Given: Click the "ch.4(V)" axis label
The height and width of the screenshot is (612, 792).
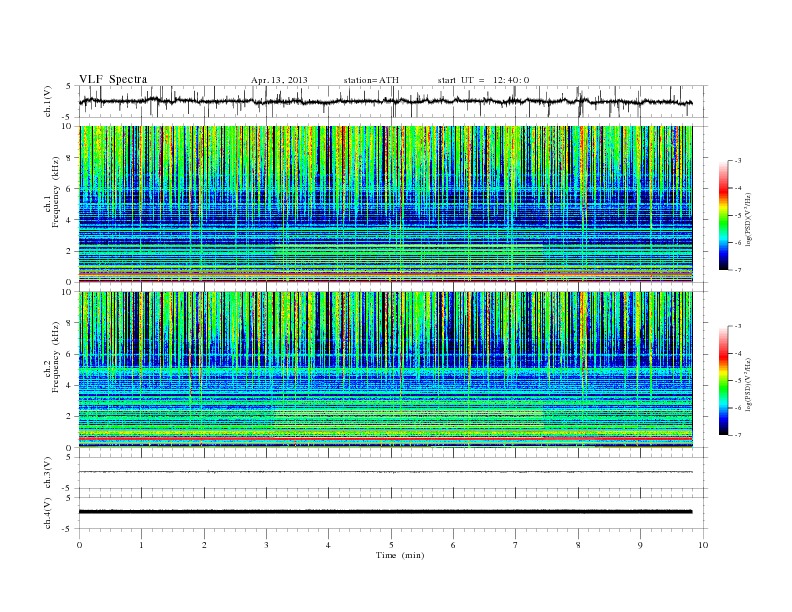Looking at the screenshot, I should tap(48, 513).
